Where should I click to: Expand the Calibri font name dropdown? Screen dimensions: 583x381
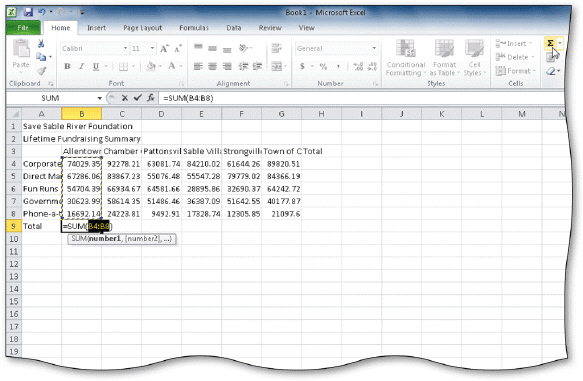125,49
